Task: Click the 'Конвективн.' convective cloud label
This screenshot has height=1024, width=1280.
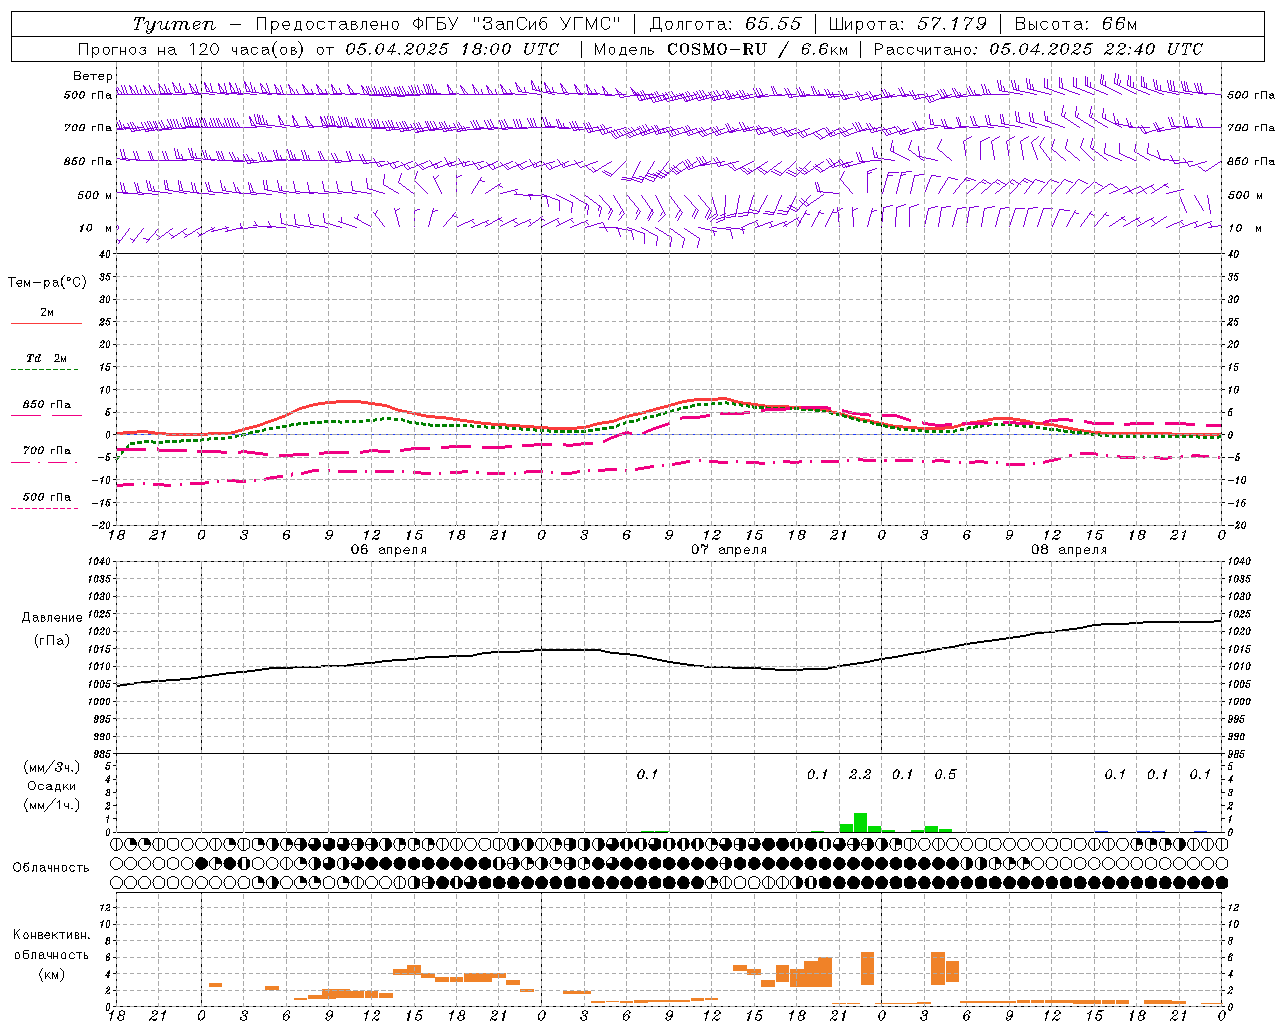Action: coord(51,935)
